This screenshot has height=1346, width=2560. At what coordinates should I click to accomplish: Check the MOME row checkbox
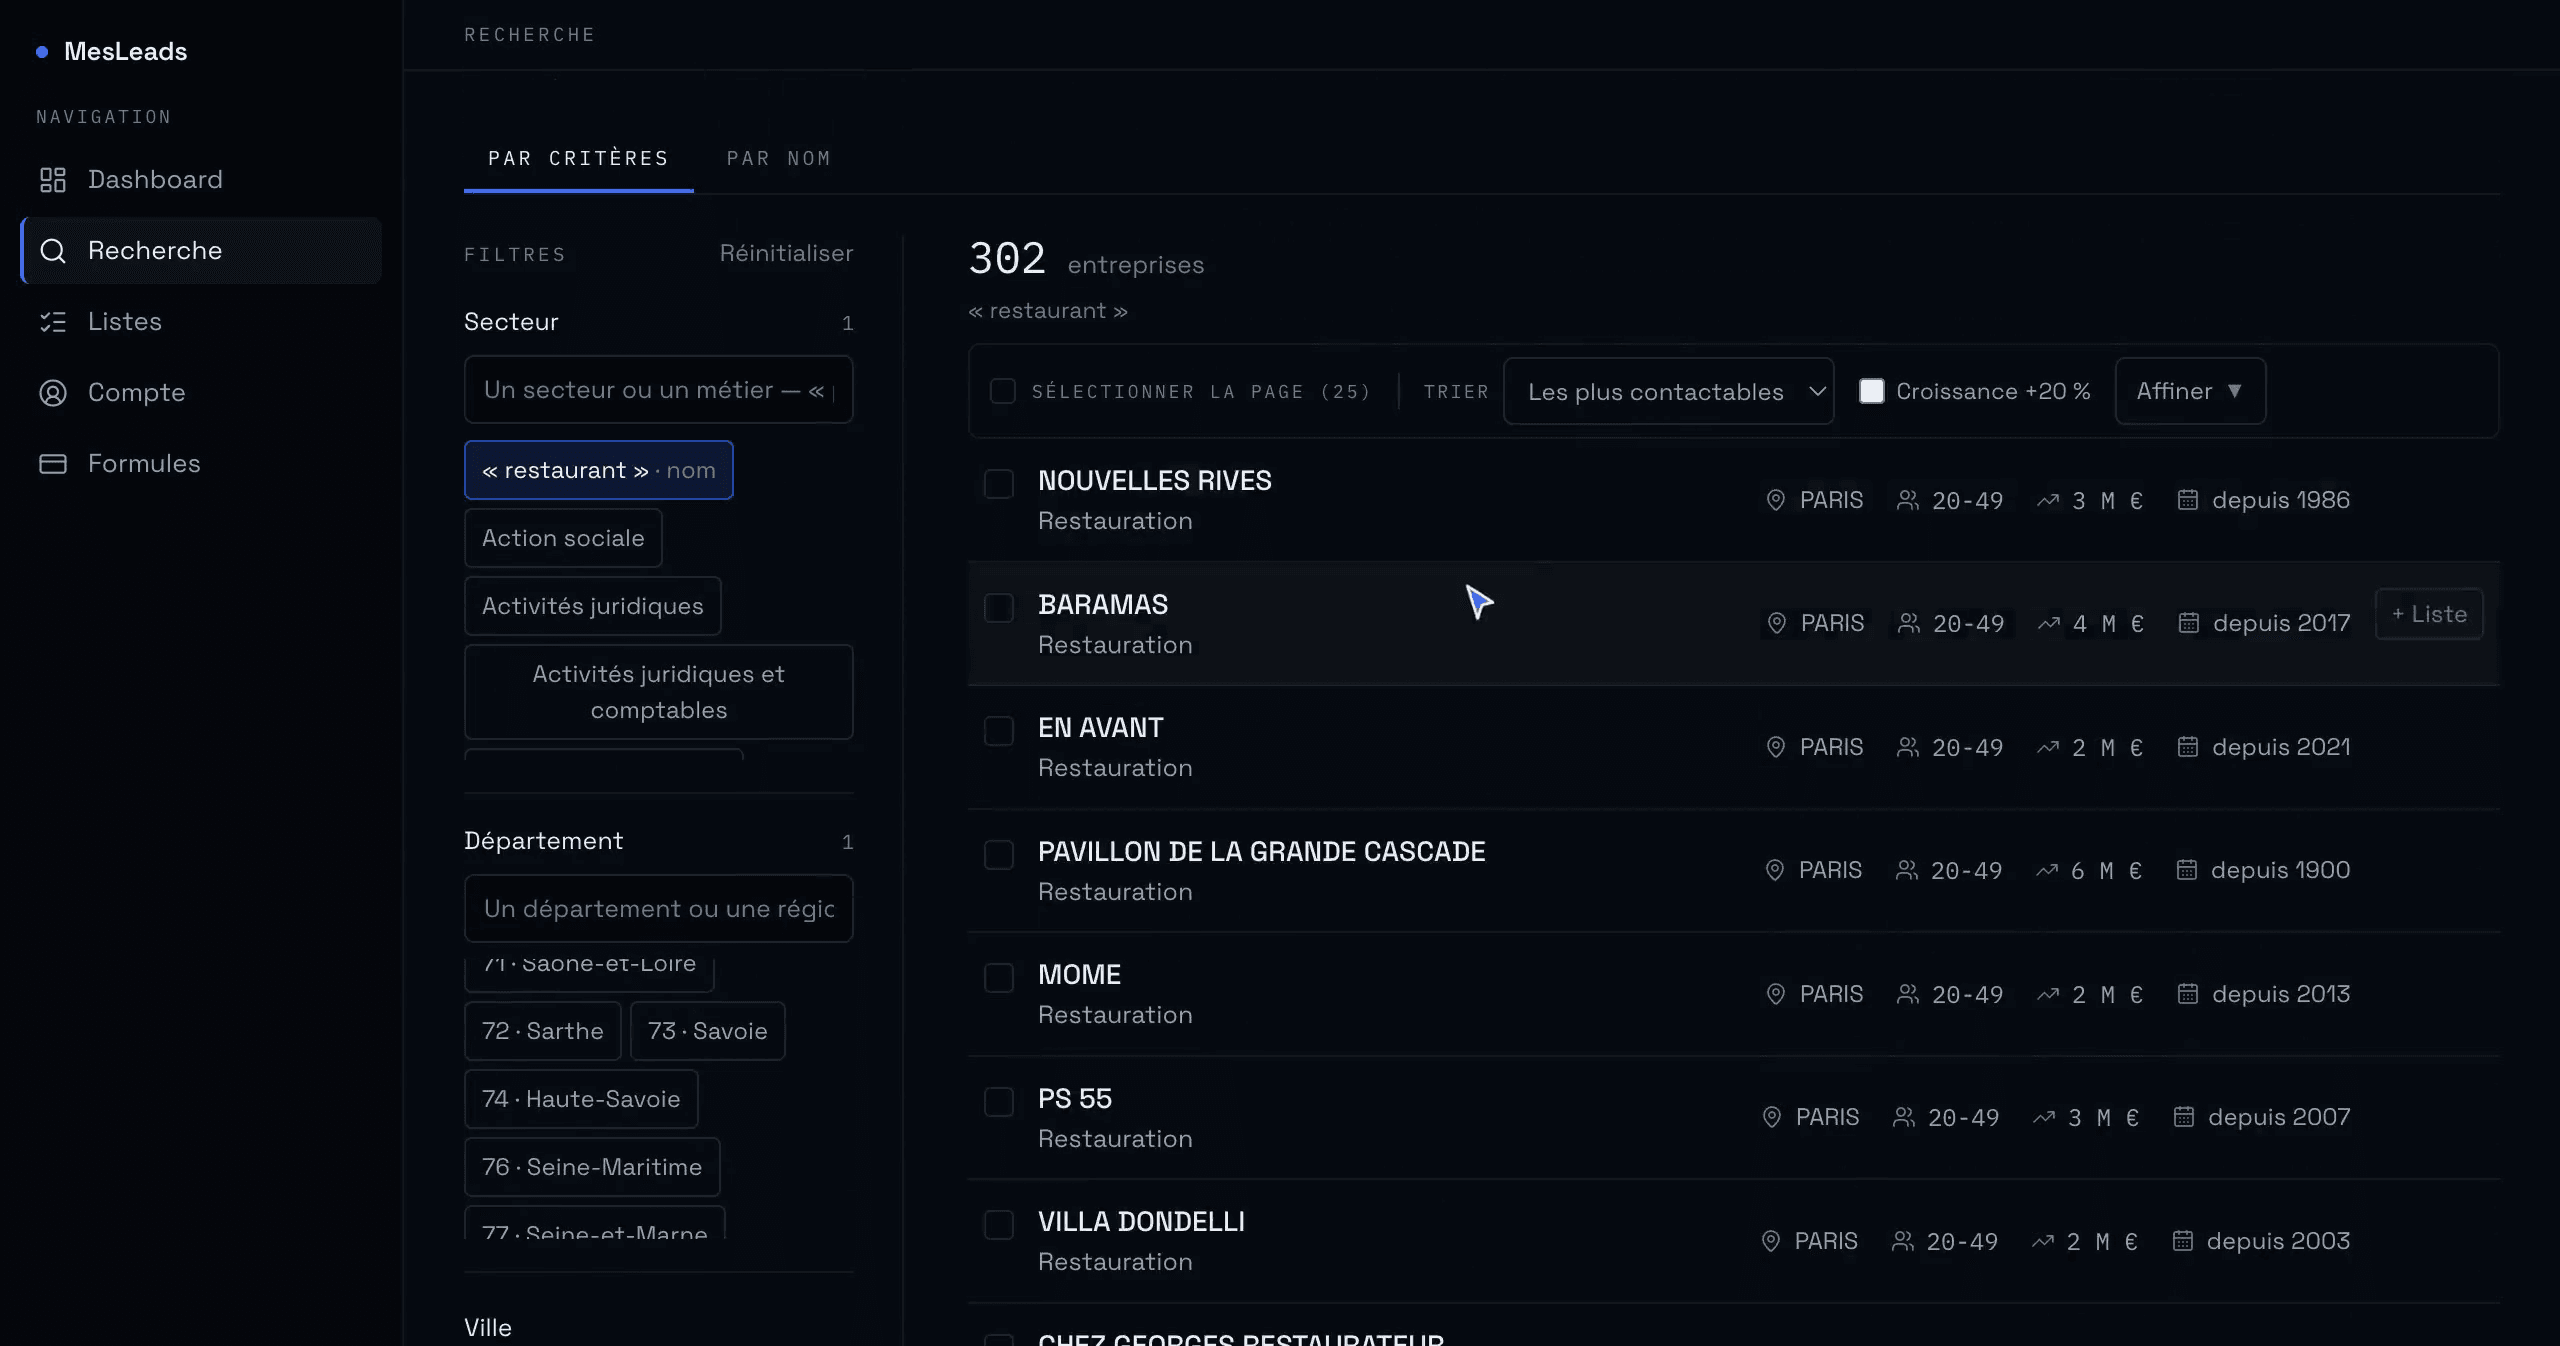pos(999,978)
